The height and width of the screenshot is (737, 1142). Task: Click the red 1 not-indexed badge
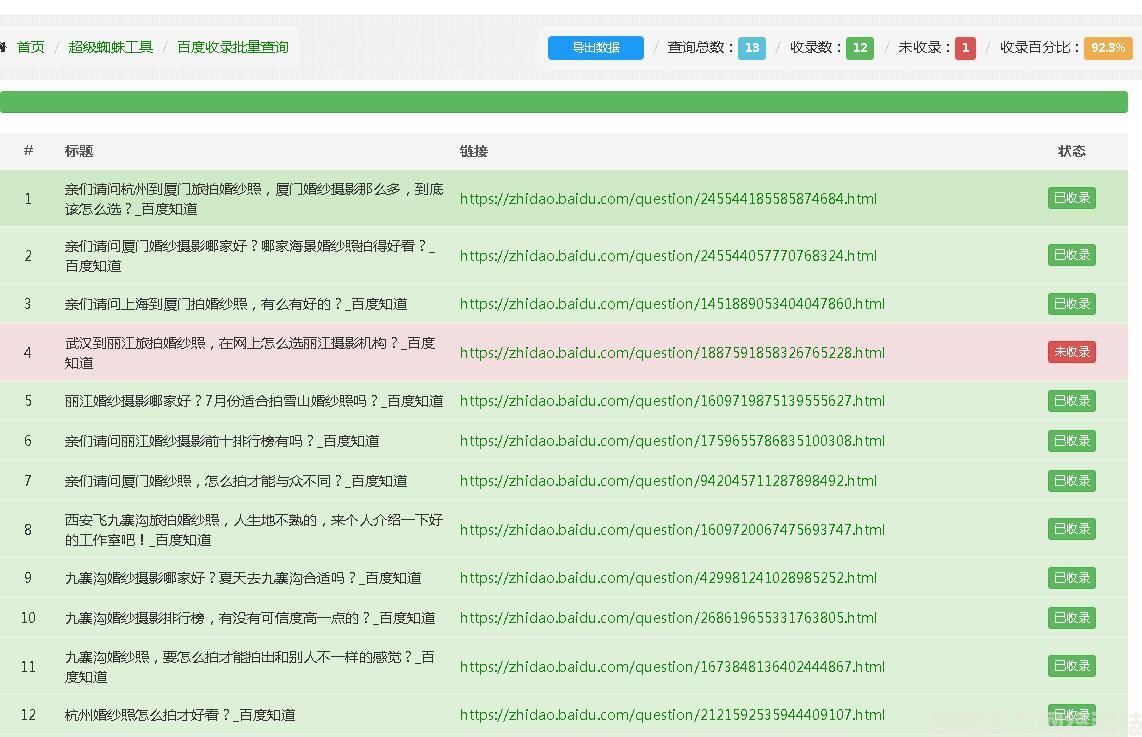(x=964, y=47)
